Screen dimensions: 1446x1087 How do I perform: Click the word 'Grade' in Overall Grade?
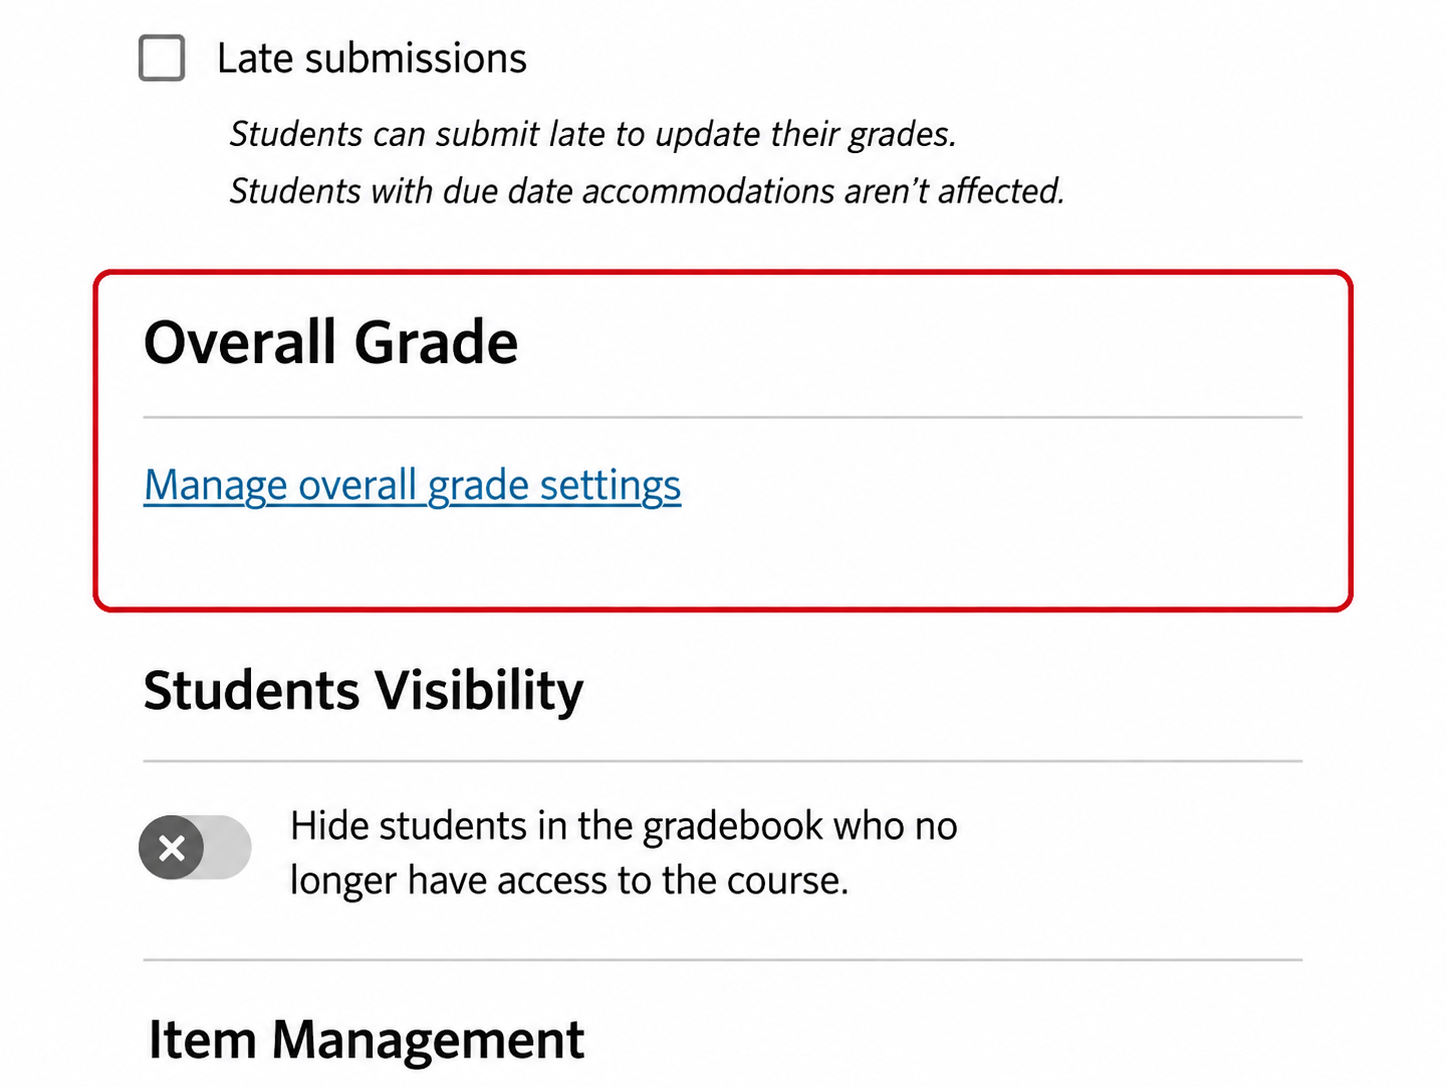tap(436, 342)
